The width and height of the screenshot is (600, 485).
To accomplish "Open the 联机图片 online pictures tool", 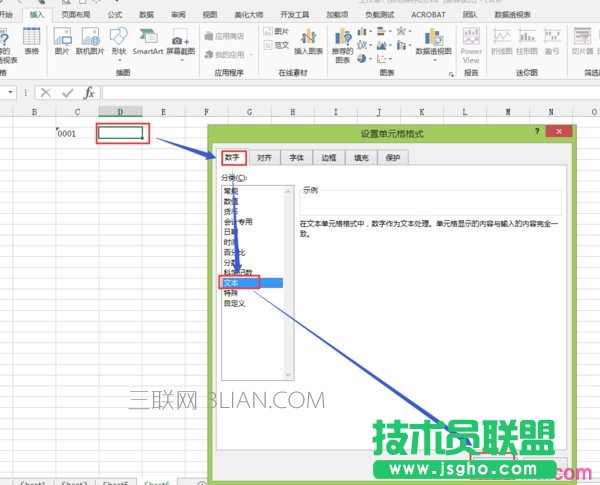I will [90, 41].
